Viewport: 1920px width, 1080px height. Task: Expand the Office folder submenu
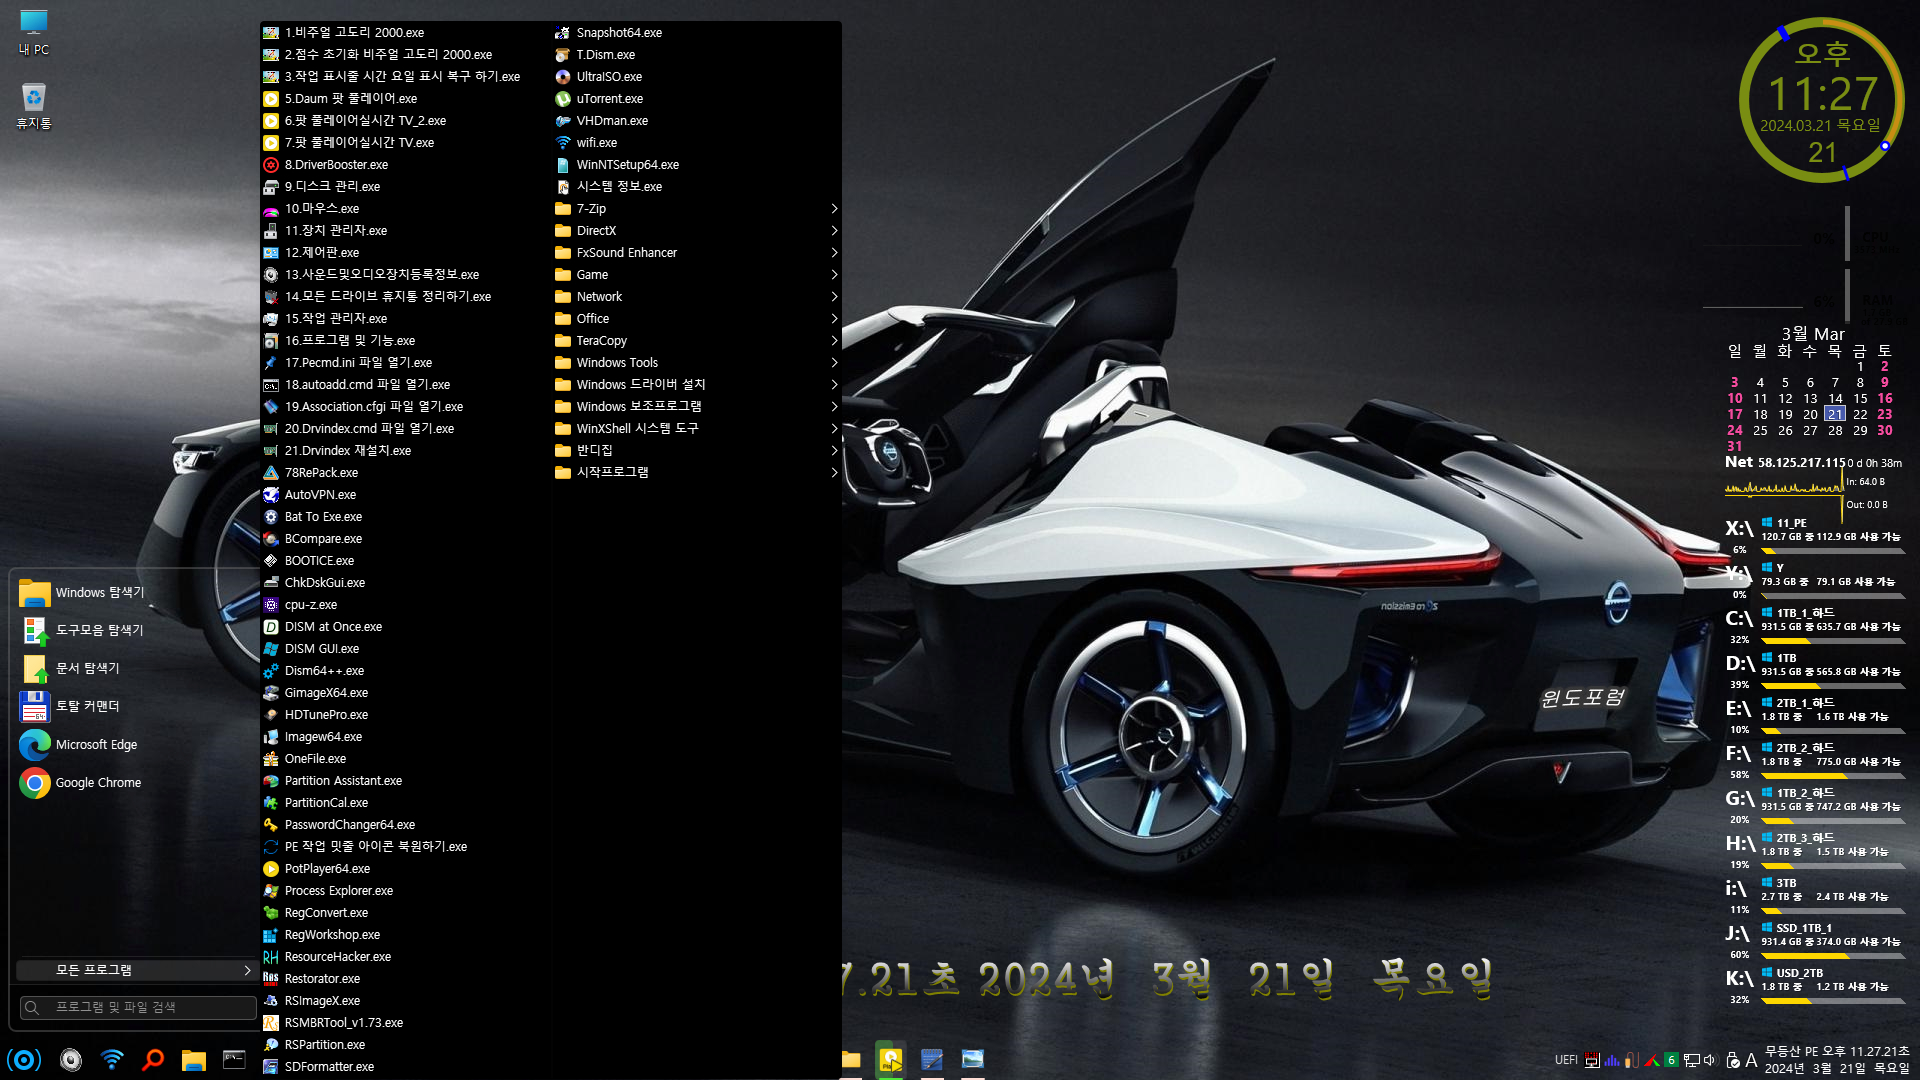pos(696,319)
